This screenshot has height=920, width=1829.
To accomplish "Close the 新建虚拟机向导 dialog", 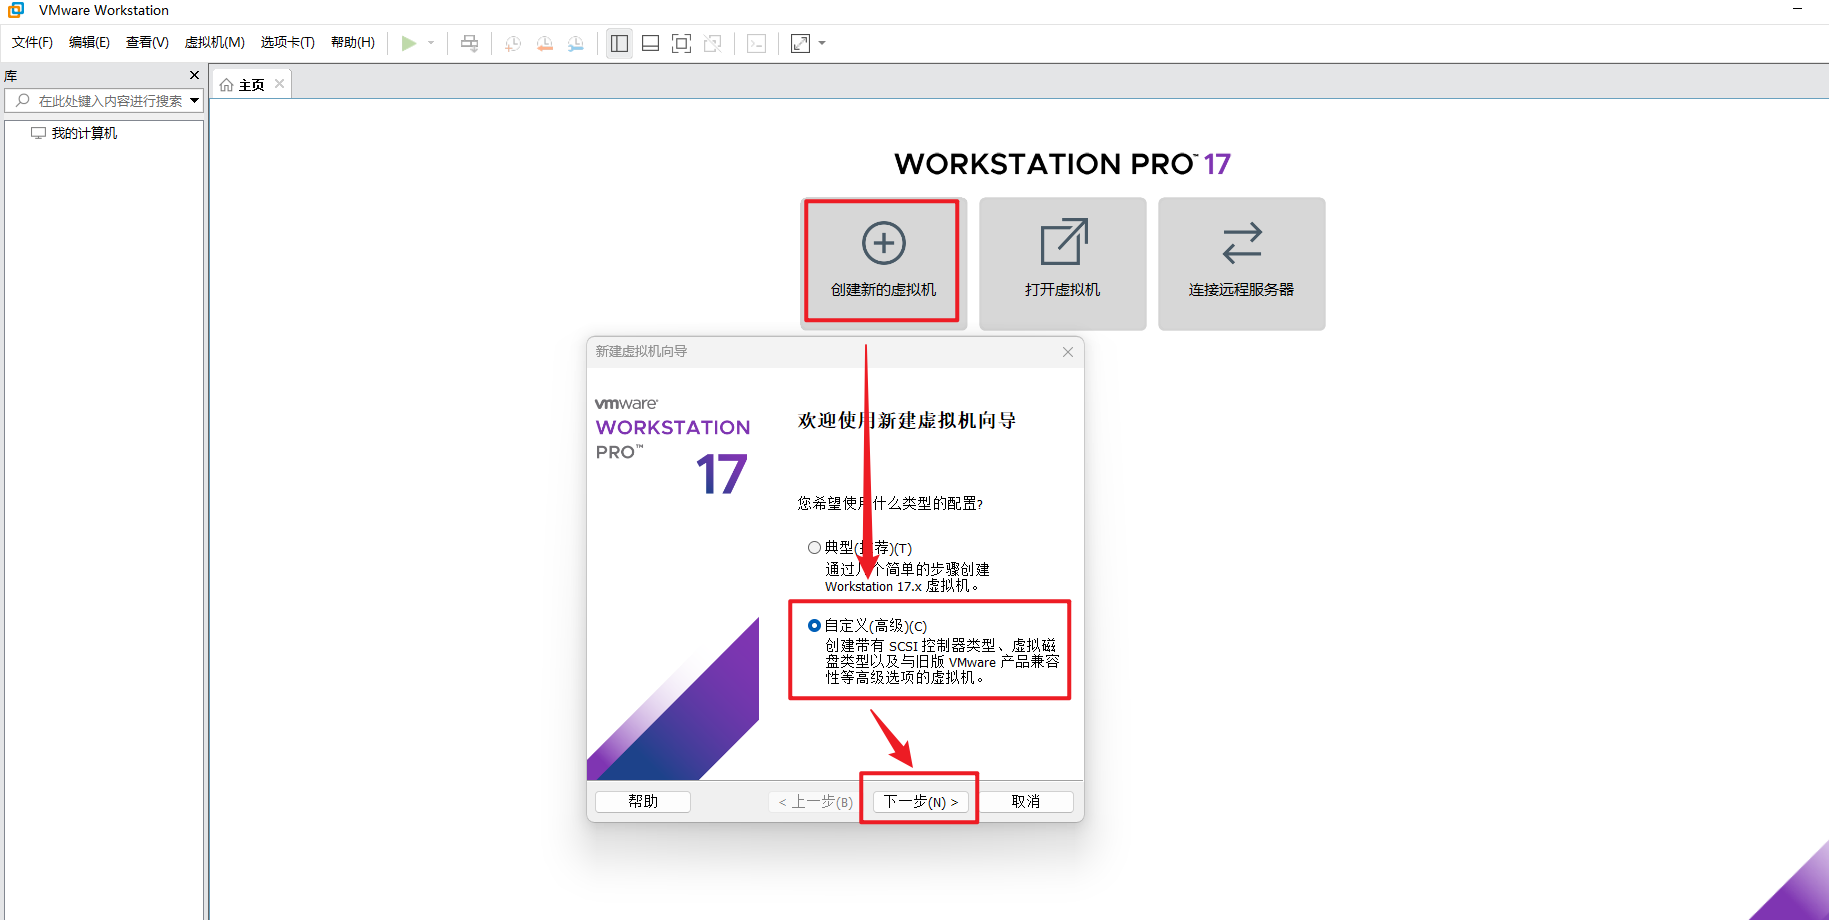I will [x=1068, y=352].
